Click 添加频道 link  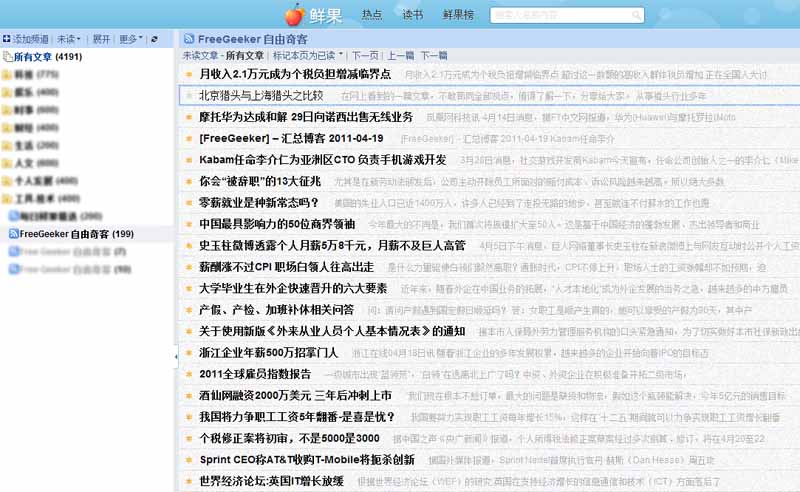pyautogui.click(x=30, y=39)
